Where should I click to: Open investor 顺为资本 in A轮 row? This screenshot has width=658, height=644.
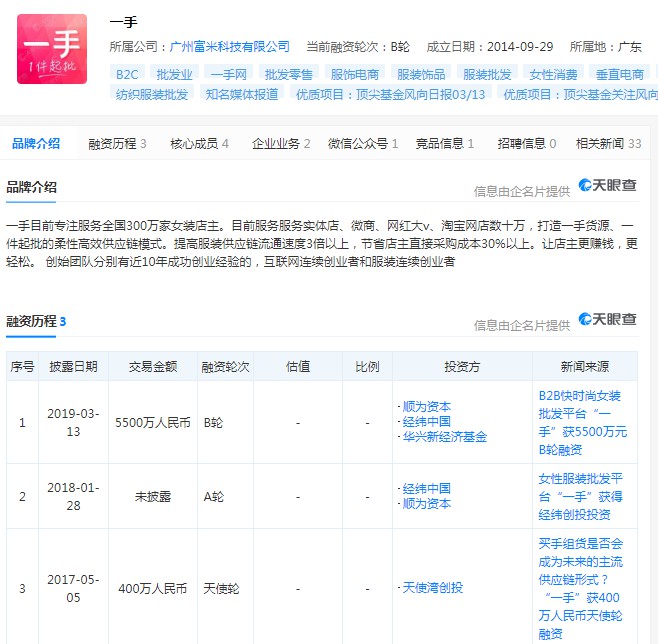[426, 503]
